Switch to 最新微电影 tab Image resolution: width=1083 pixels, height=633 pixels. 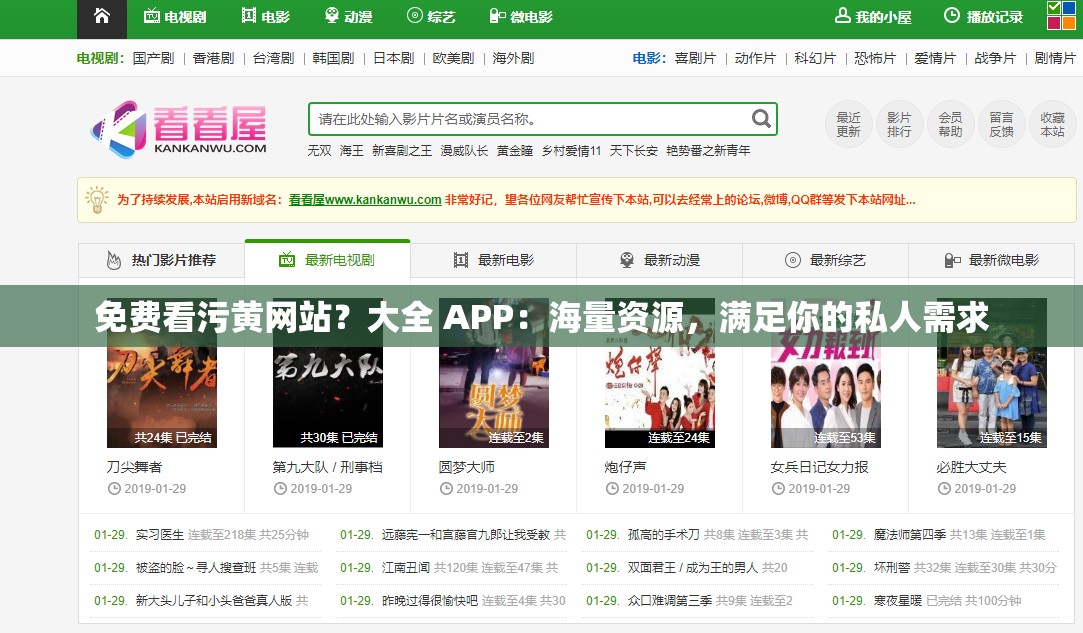pos(991,260)
